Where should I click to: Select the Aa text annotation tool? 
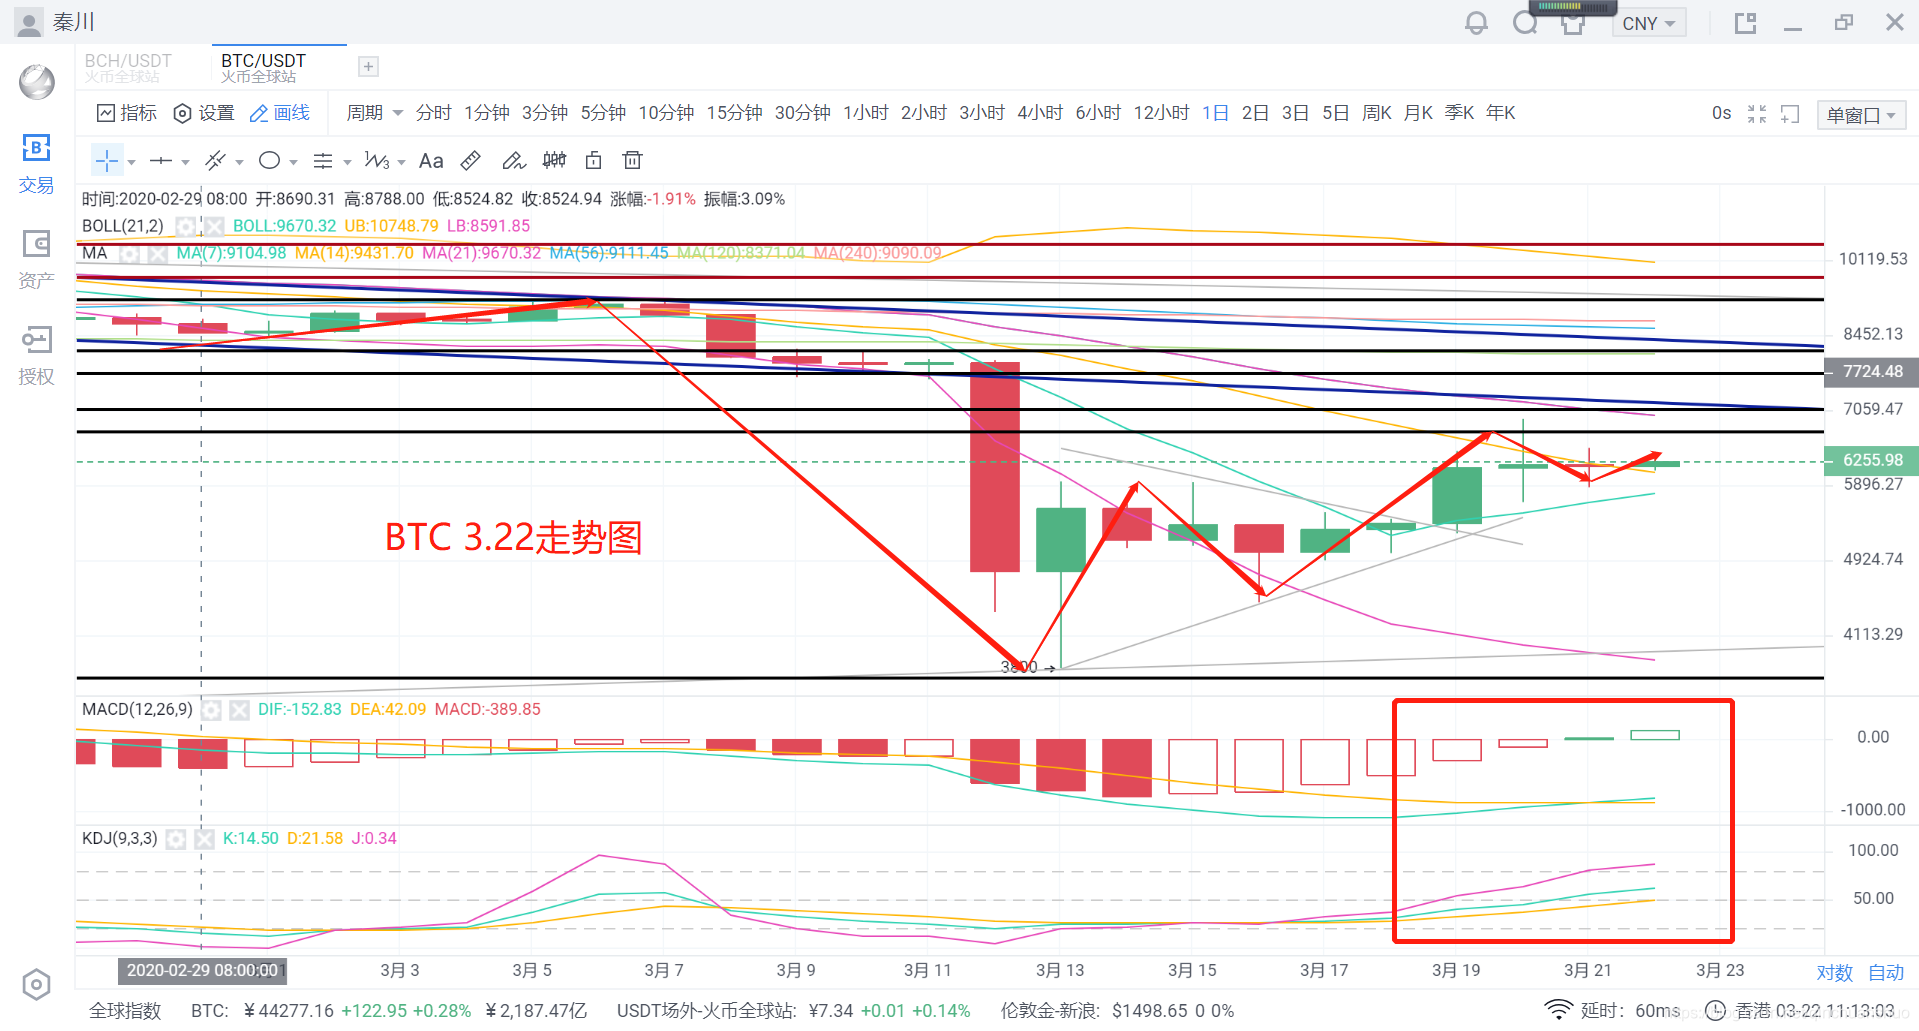click(431, 161)
